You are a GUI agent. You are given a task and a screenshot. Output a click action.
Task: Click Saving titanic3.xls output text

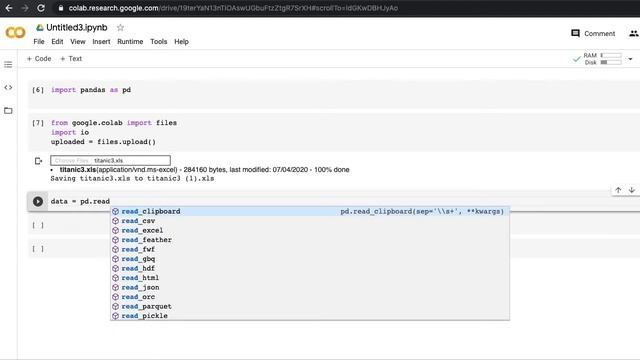point(132,178)
